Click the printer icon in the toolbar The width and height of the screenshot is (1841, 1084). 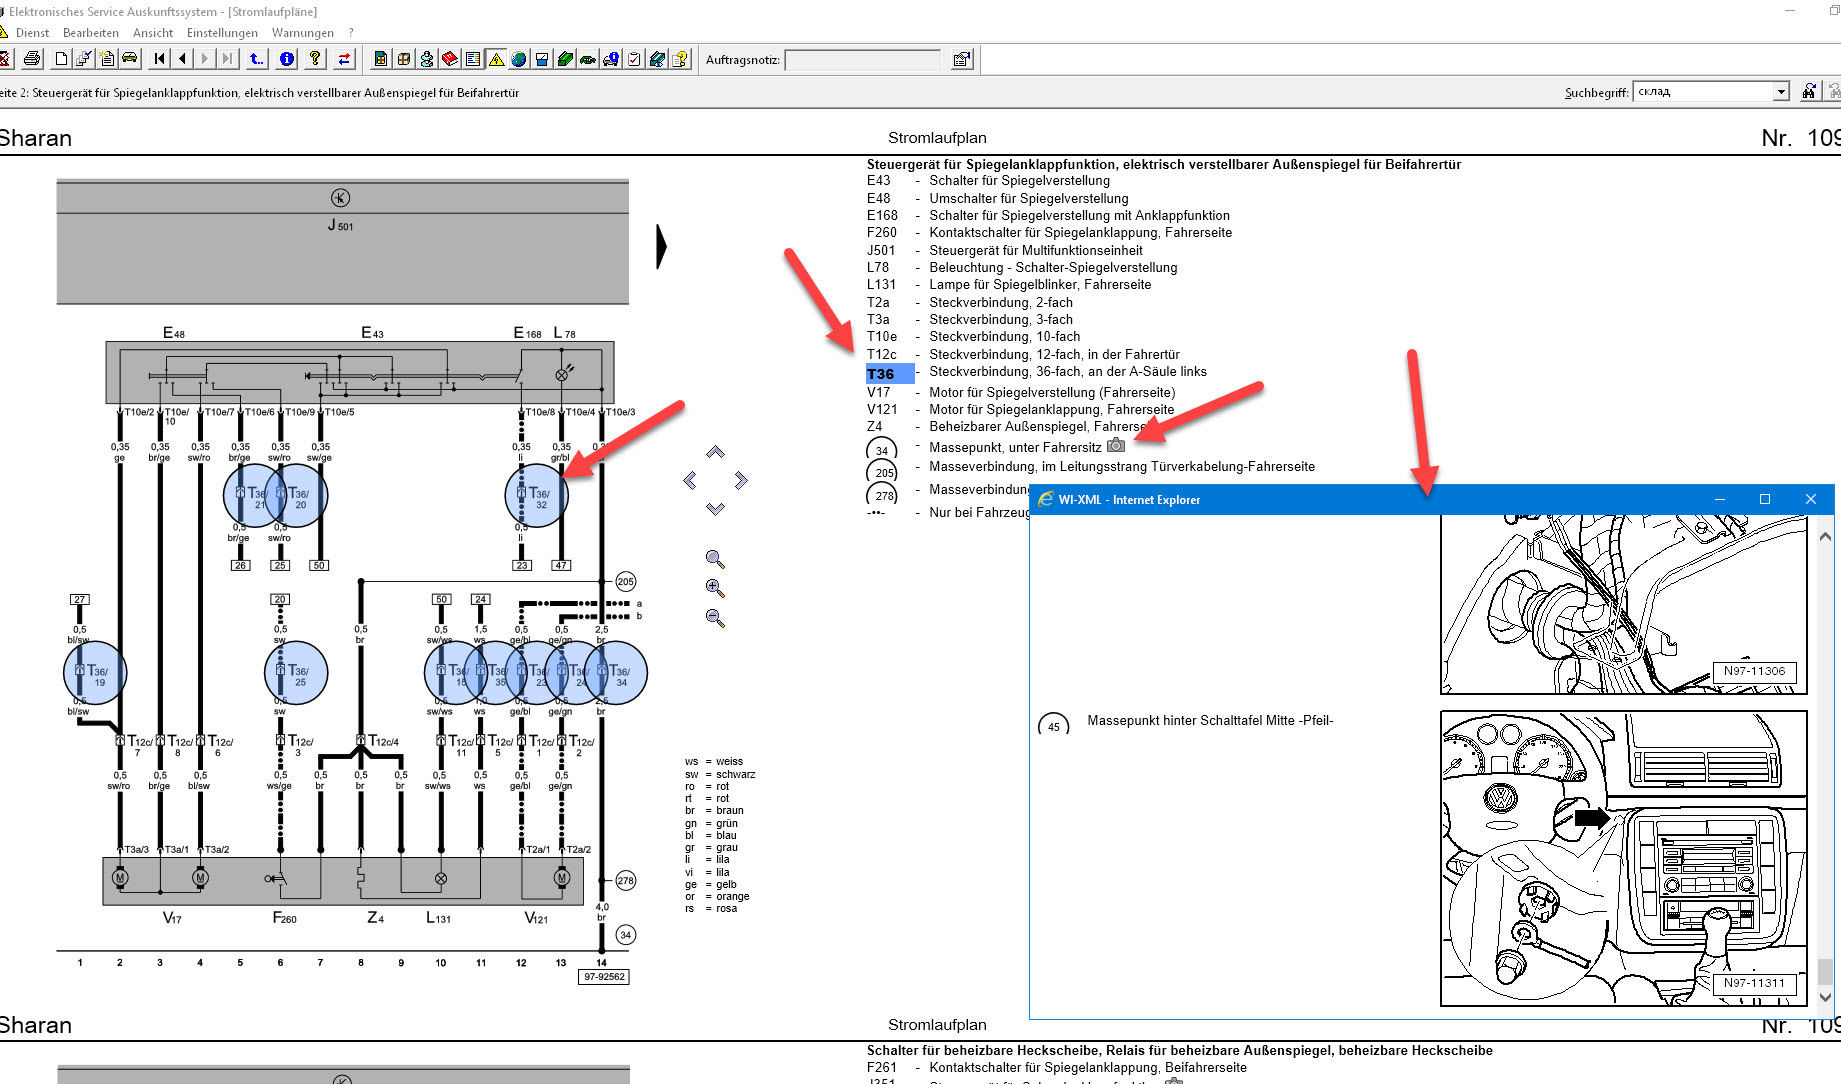coord(32,59)
